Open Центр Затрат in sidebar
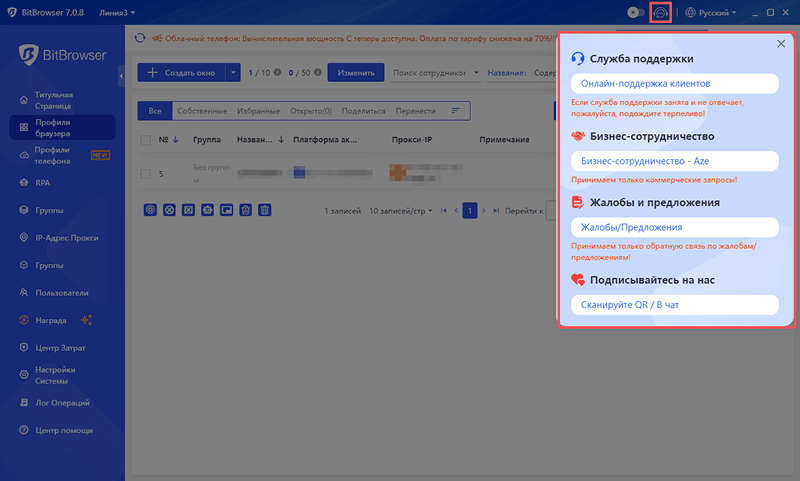Screen dimensions: 800x481 coord(62,347)
